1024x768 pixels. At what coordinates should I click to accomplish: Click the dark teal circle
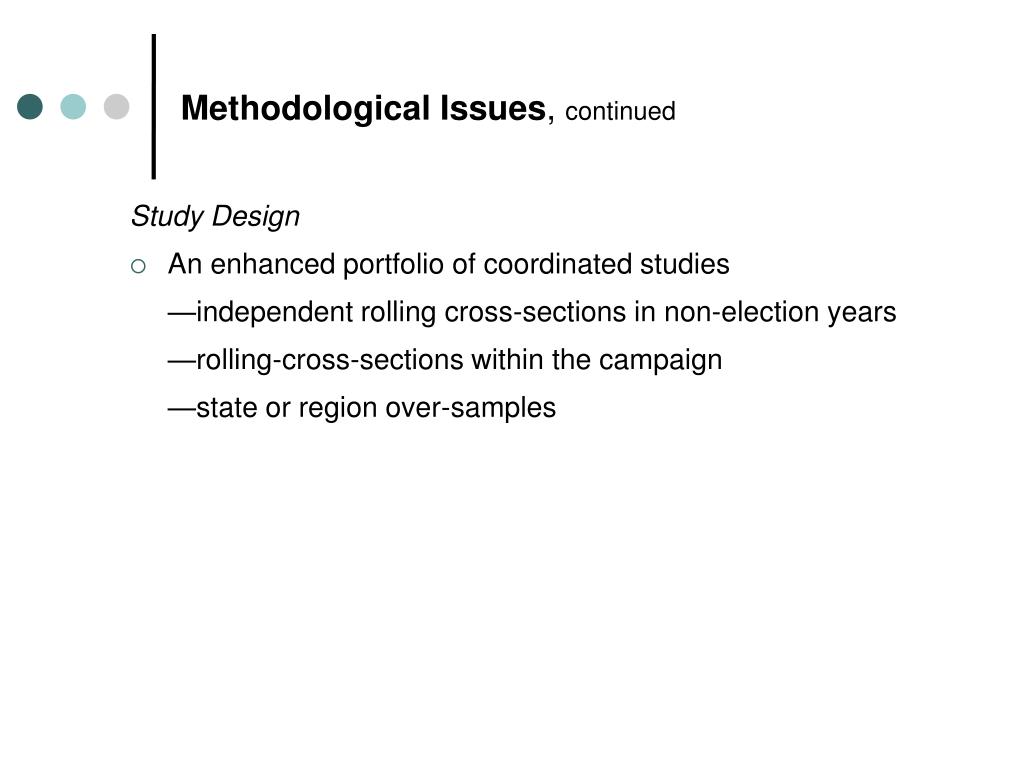coord(30,106)
